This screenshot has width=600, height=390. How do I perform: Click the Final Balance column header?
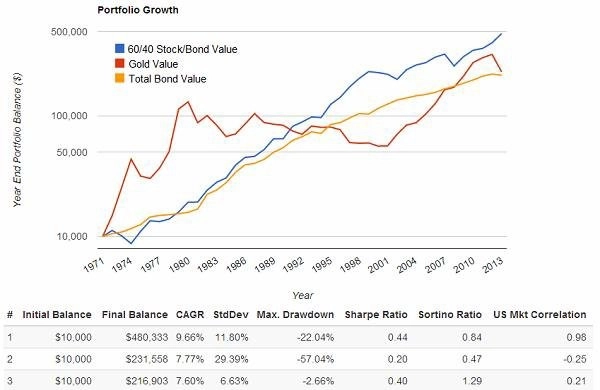tap(135, 315)
